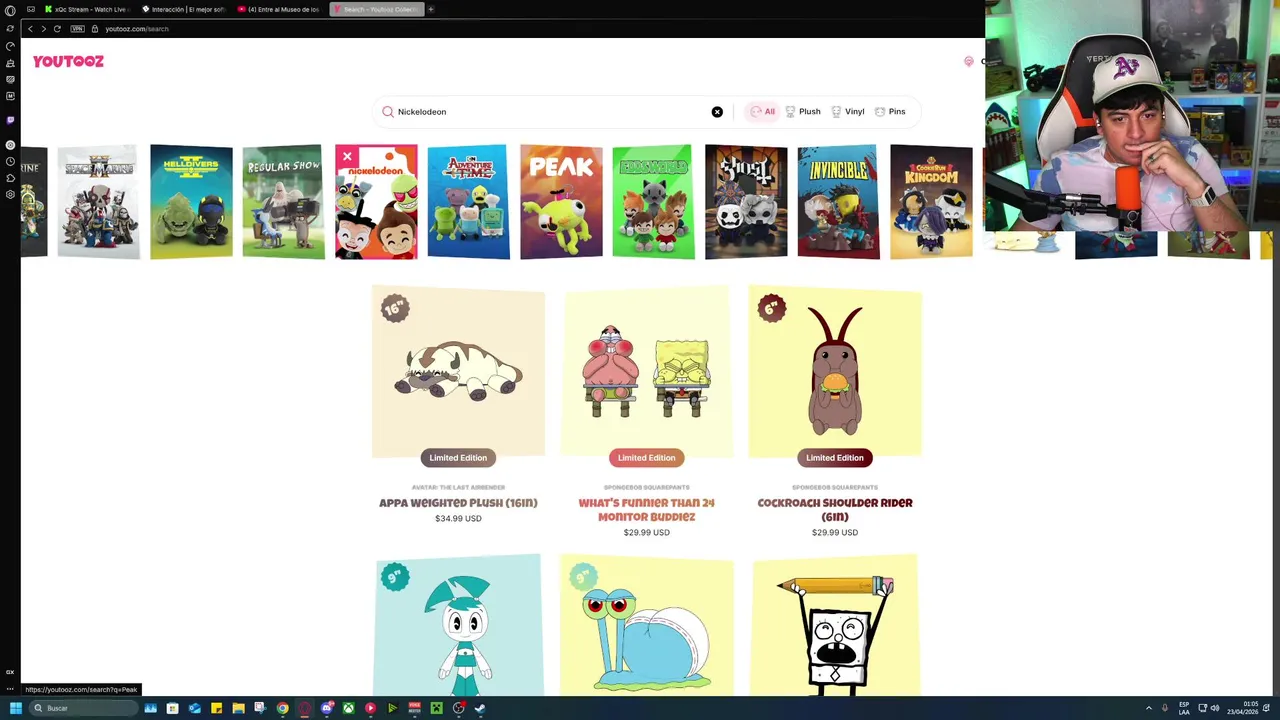Go back in the browser

[x=30, y=29]
